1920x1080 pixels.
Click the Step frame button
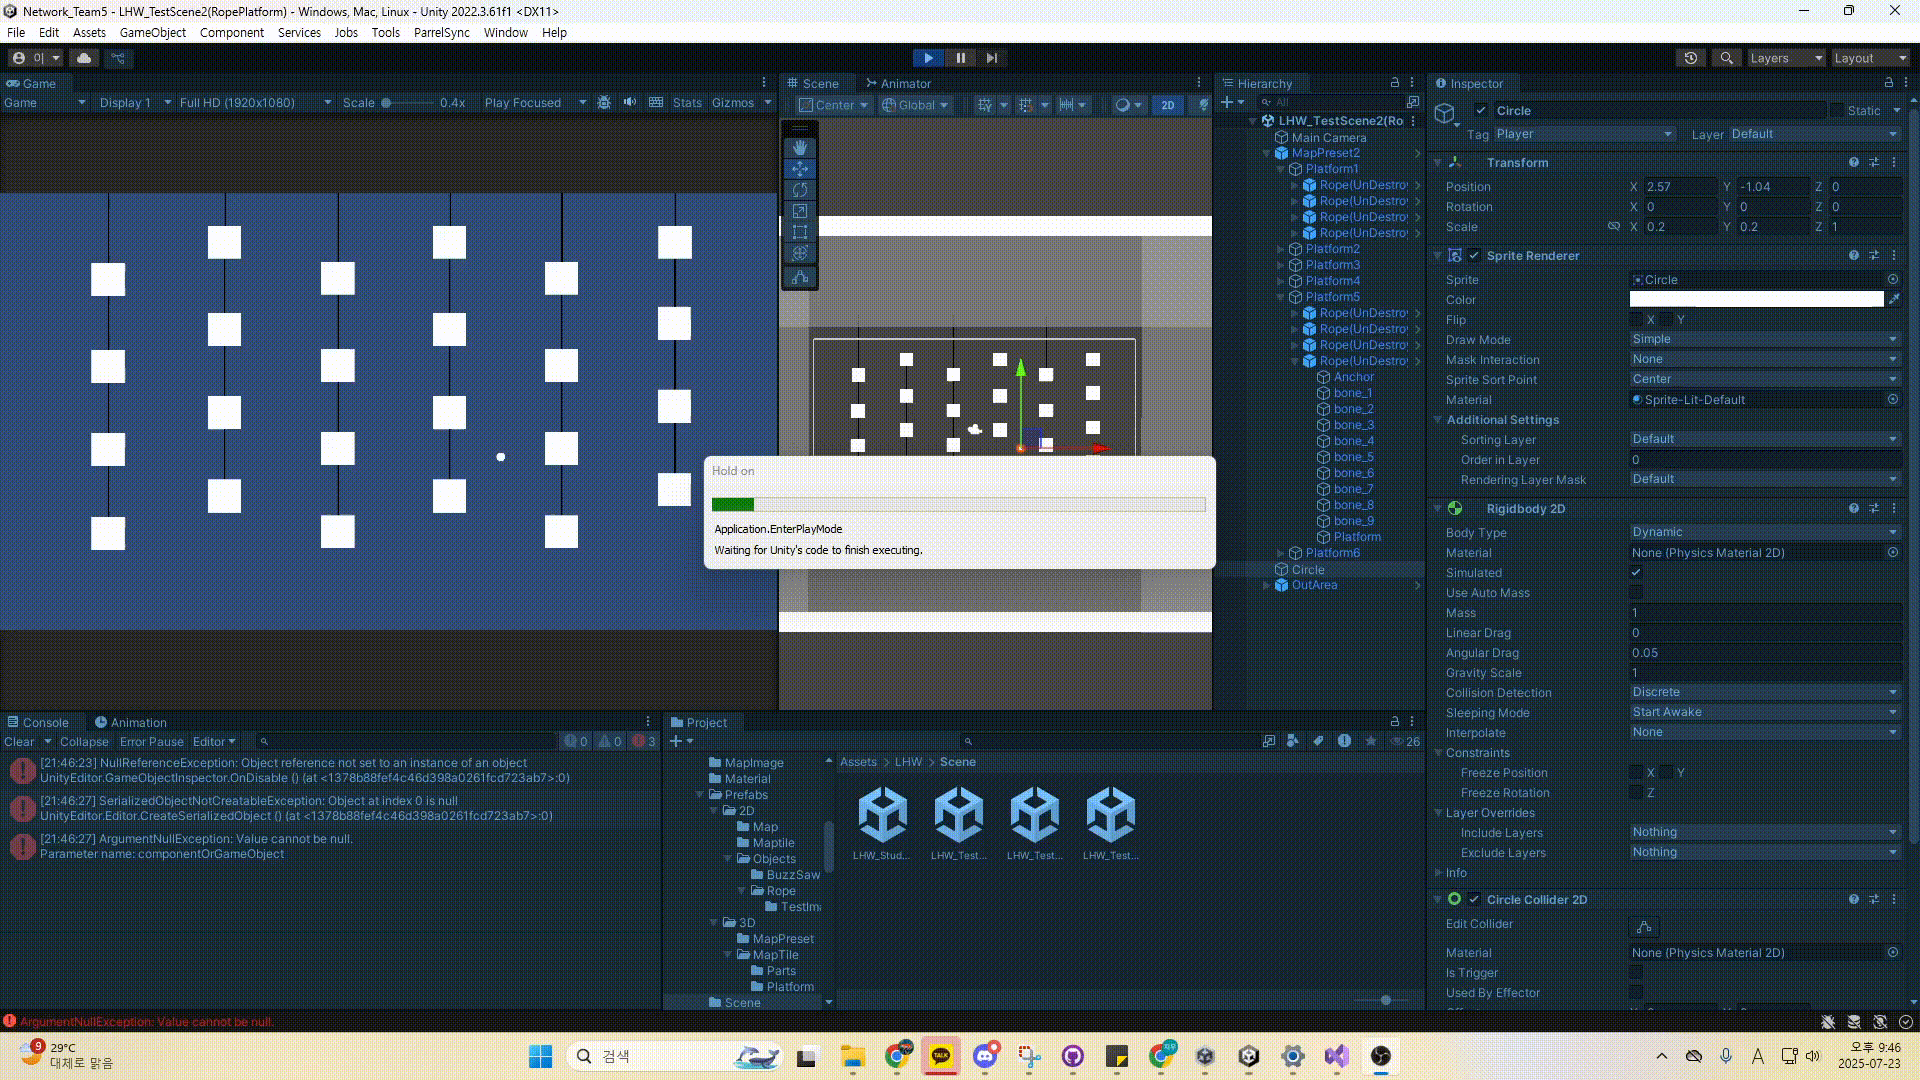(991, 58)
